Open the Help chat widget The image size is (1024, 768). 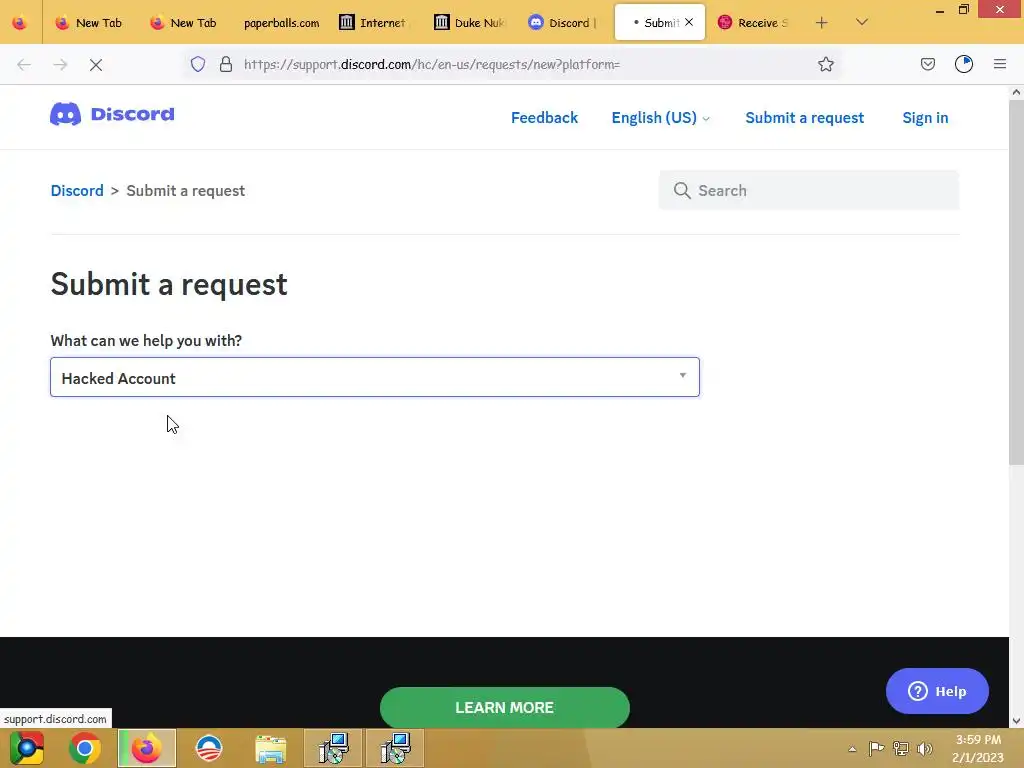937,691
